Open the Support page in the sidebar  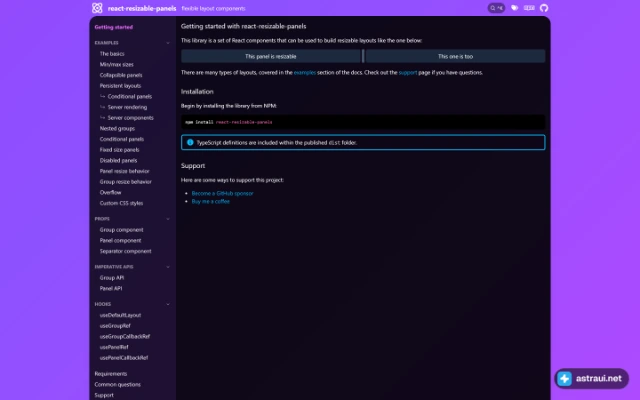pos(104,395)
